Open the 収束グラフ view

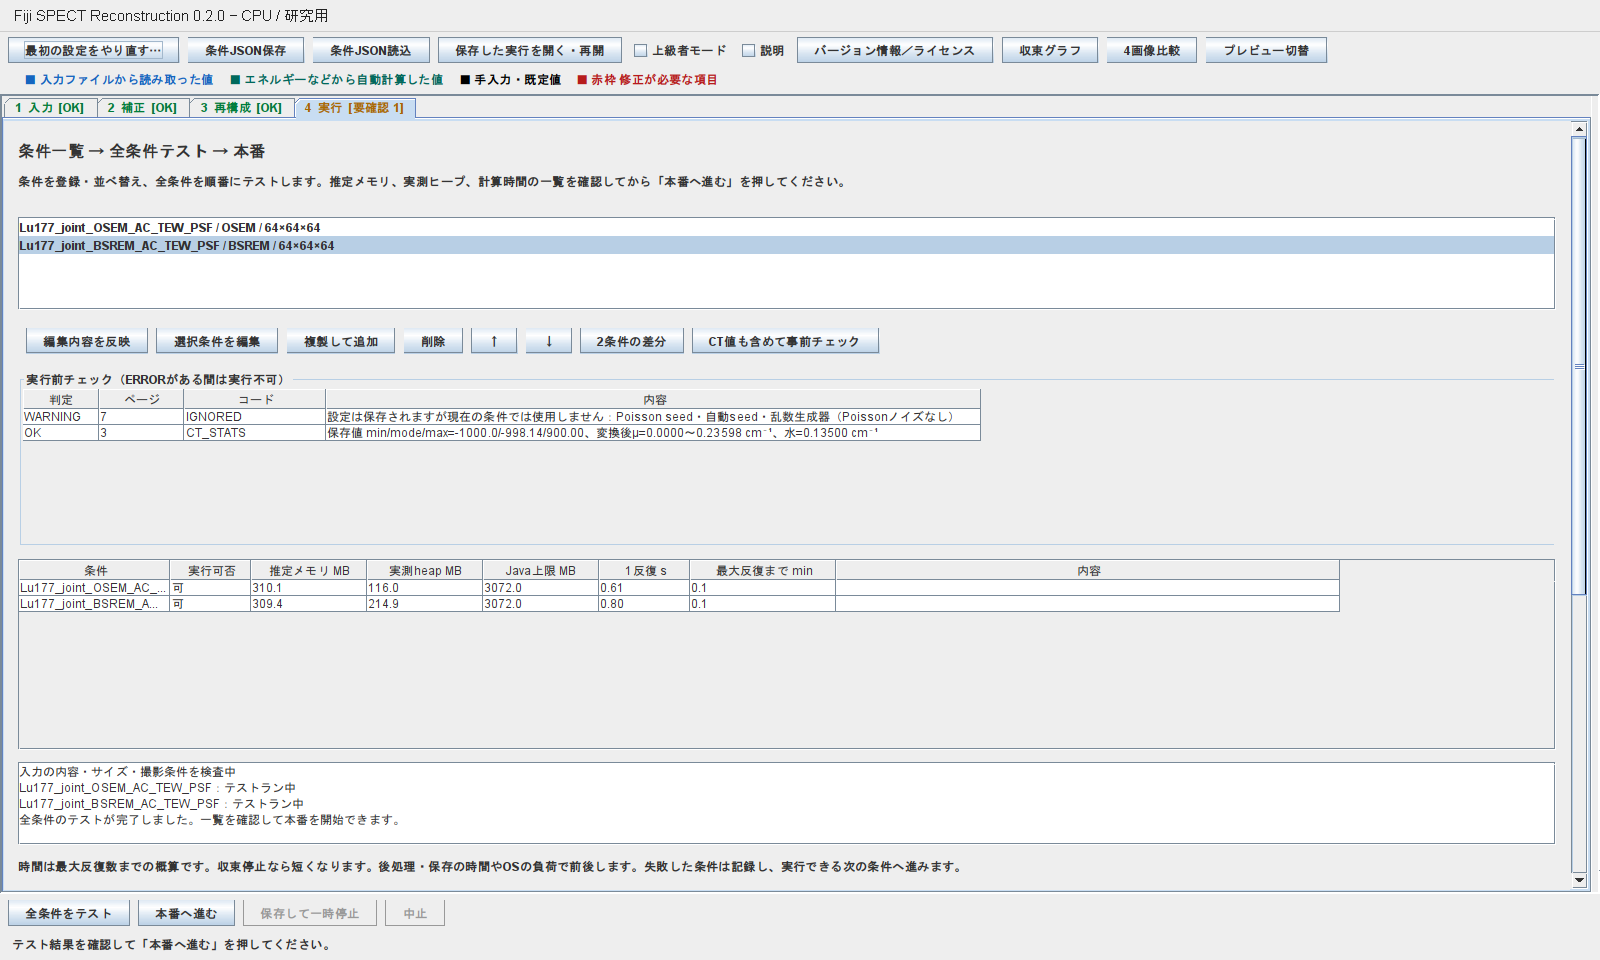(x=1050, y=50)
